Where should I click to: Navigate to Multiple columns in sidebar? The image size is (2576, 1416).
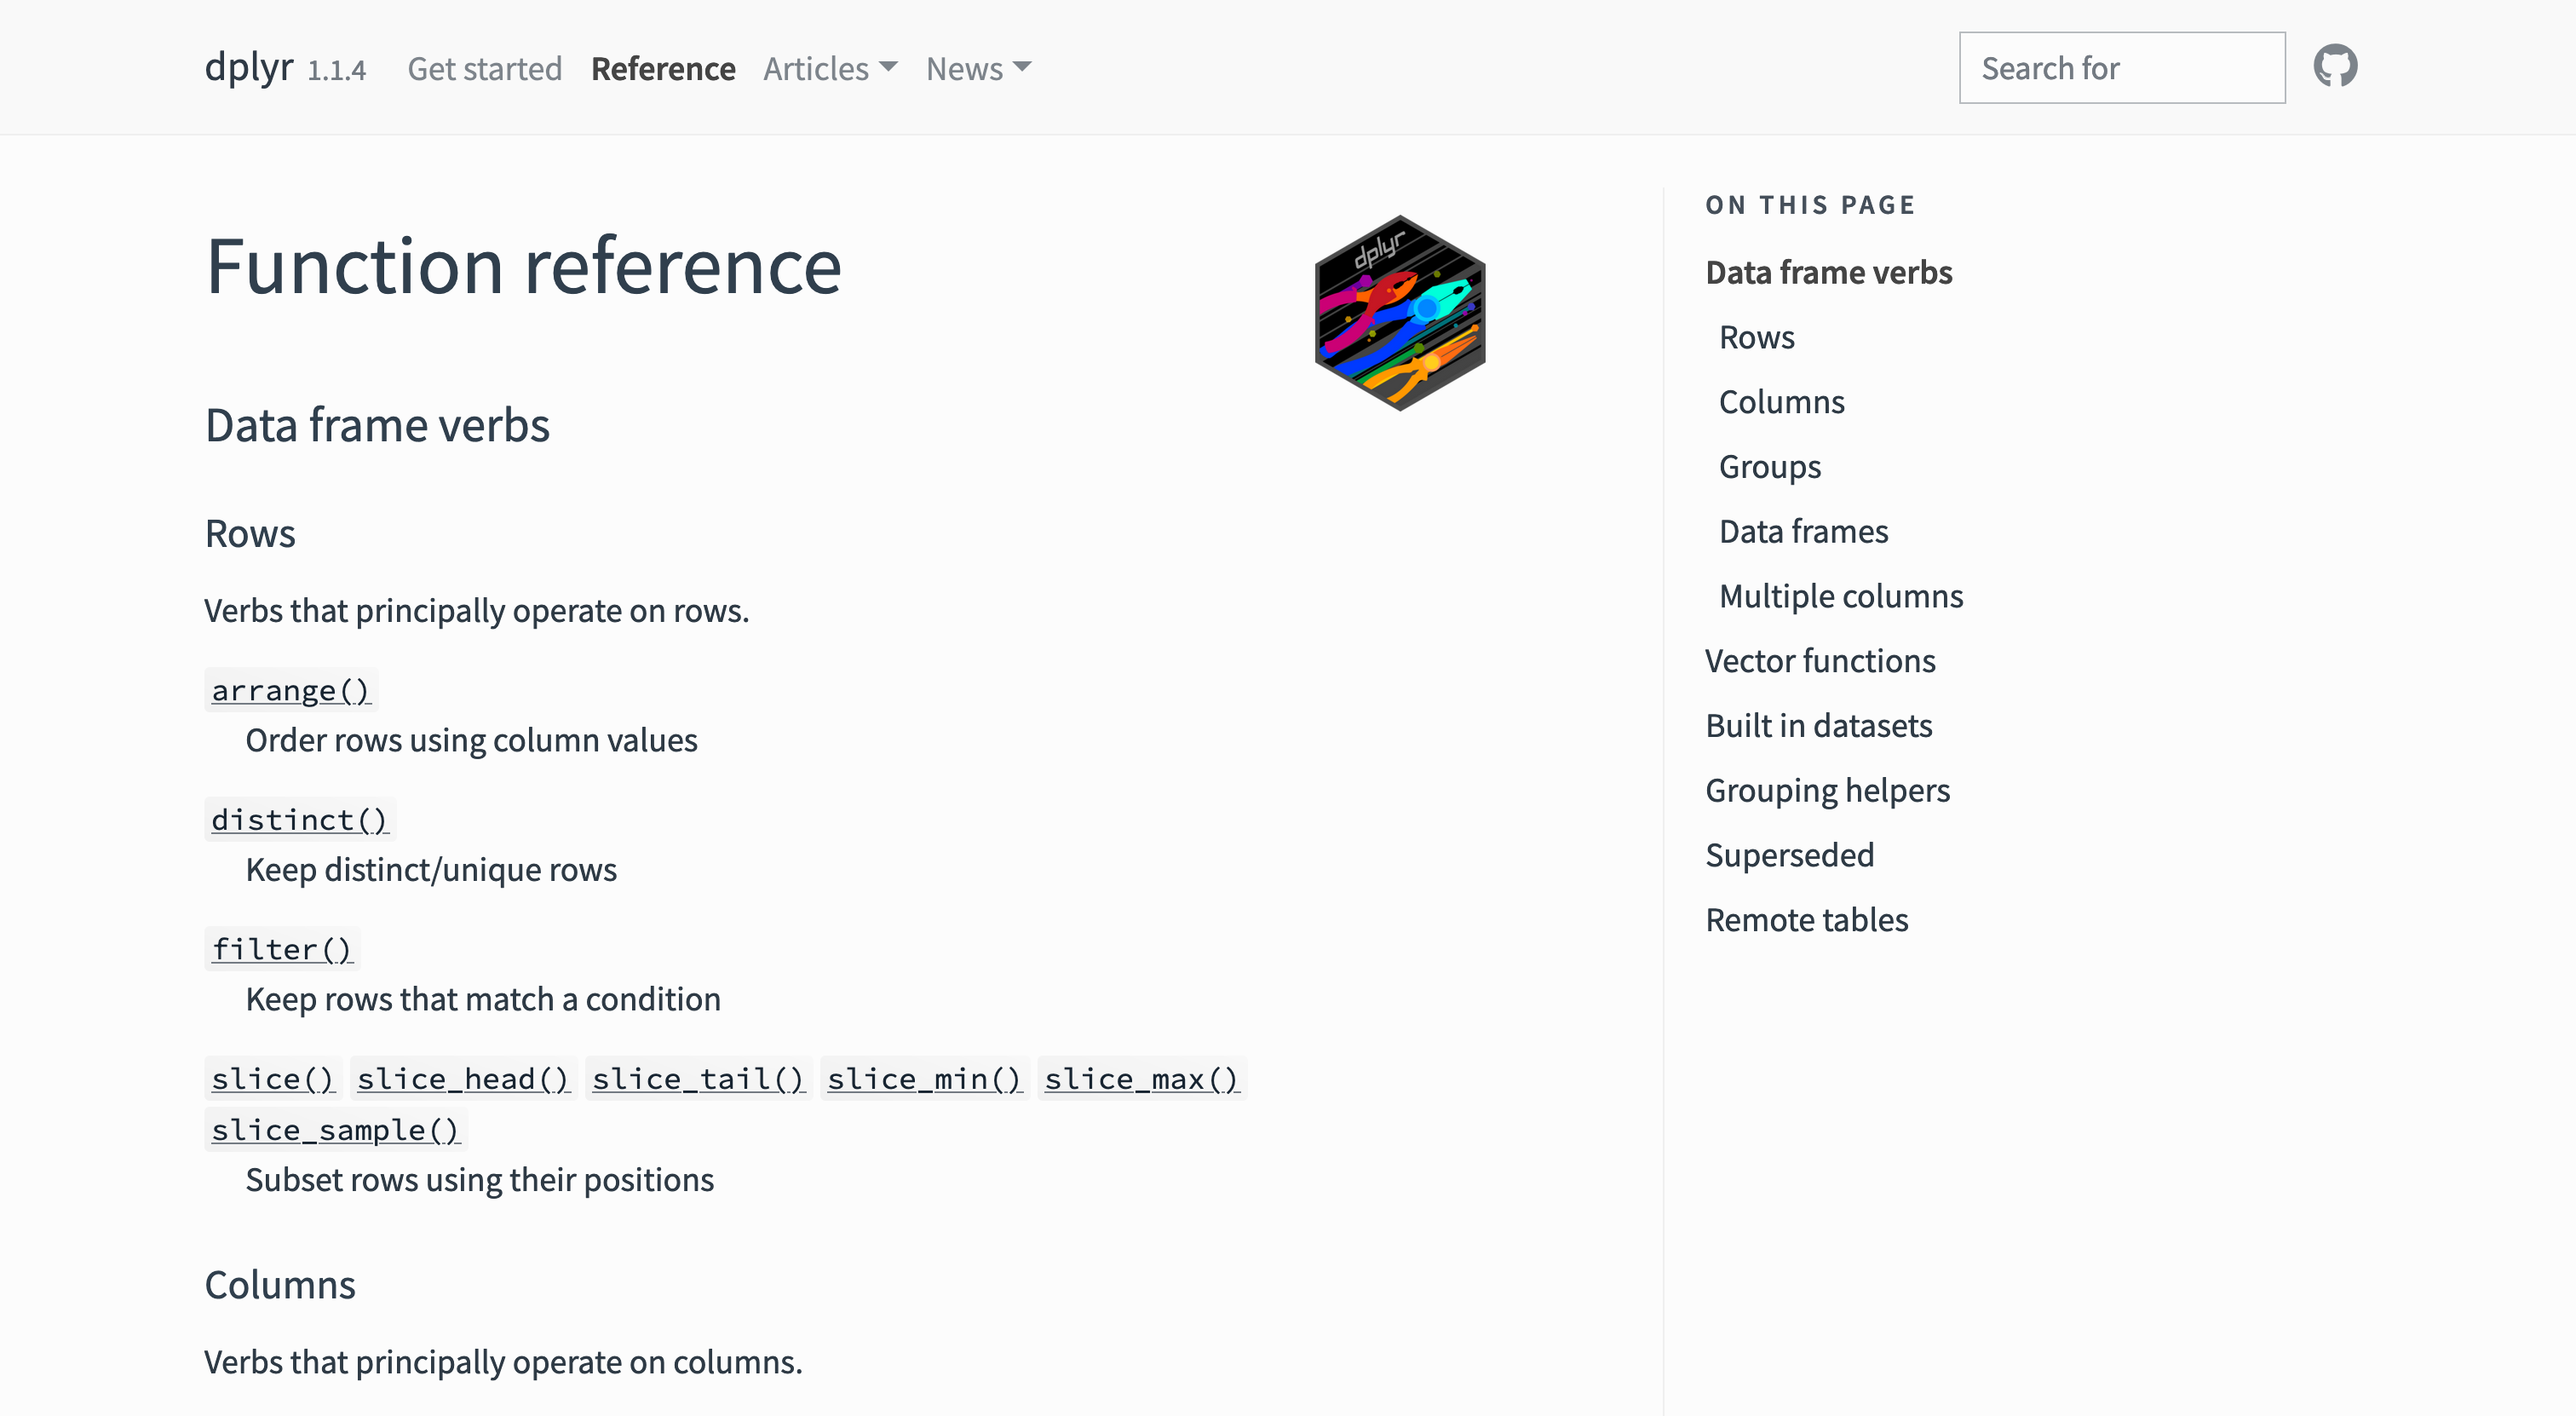pyautogui.click(x=1841, y=595)
